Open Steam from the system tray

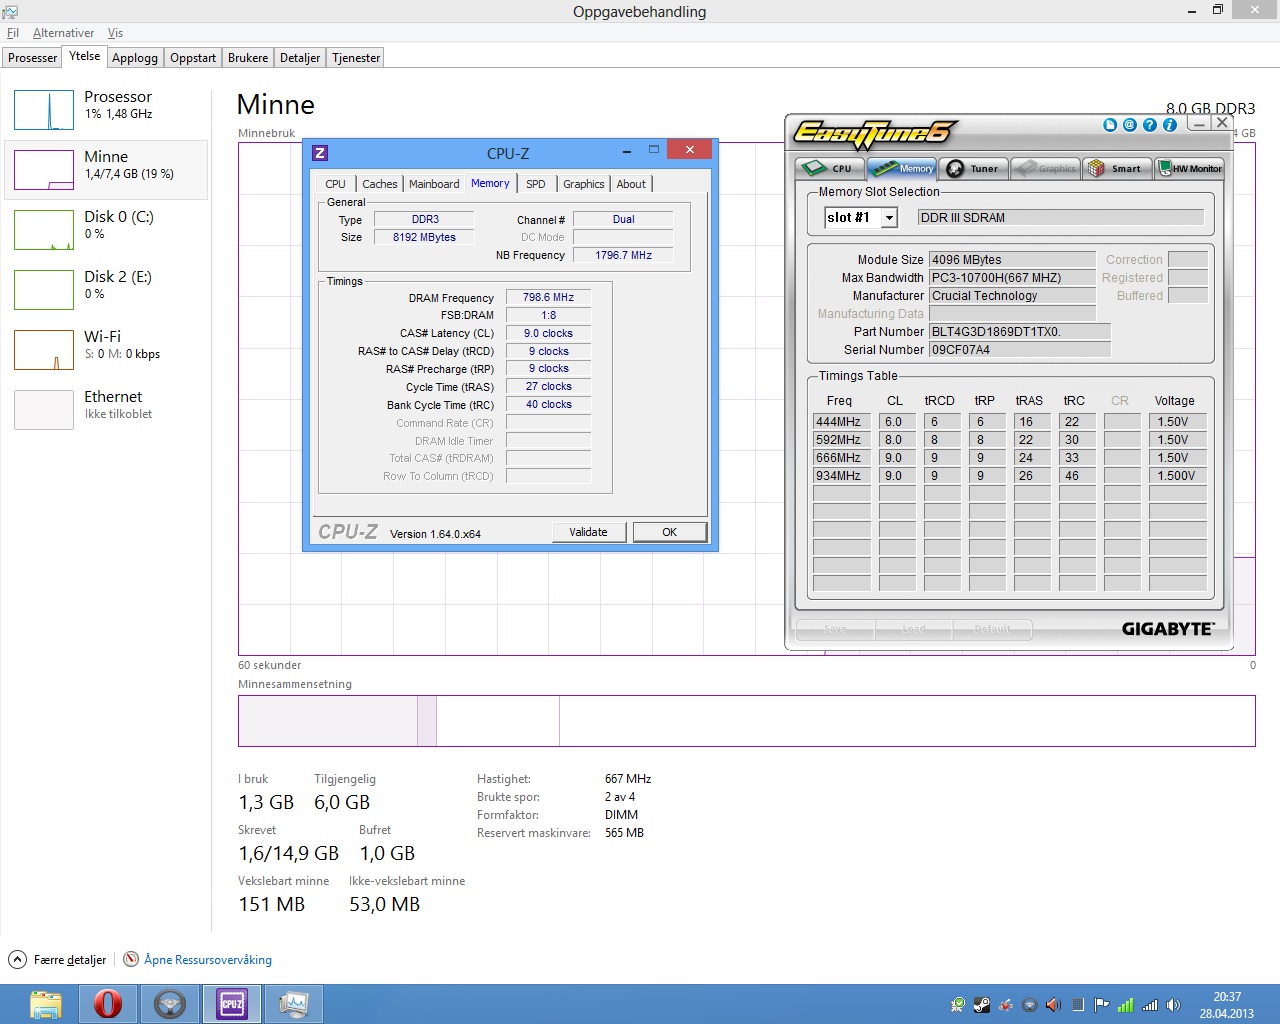[x=982, y=1005]
